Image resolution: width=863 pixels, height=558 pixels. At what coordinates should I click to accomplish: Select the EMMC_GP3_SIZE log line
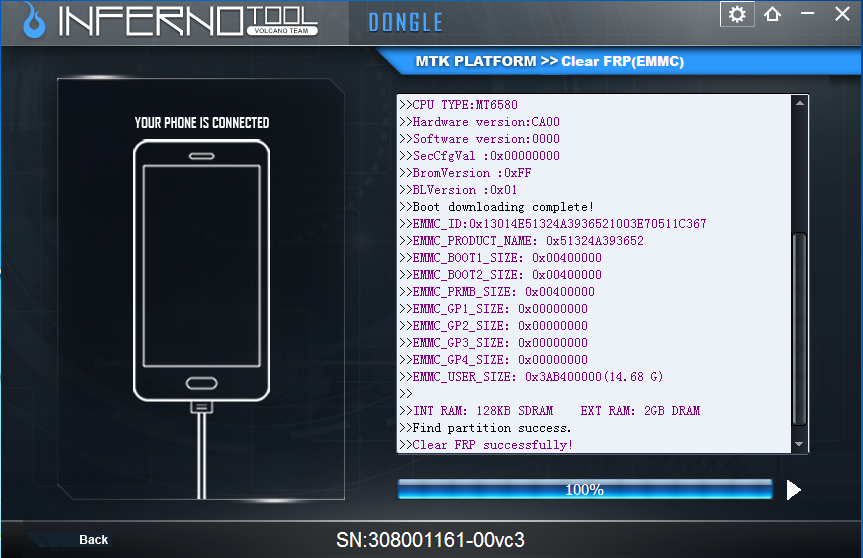493,343
